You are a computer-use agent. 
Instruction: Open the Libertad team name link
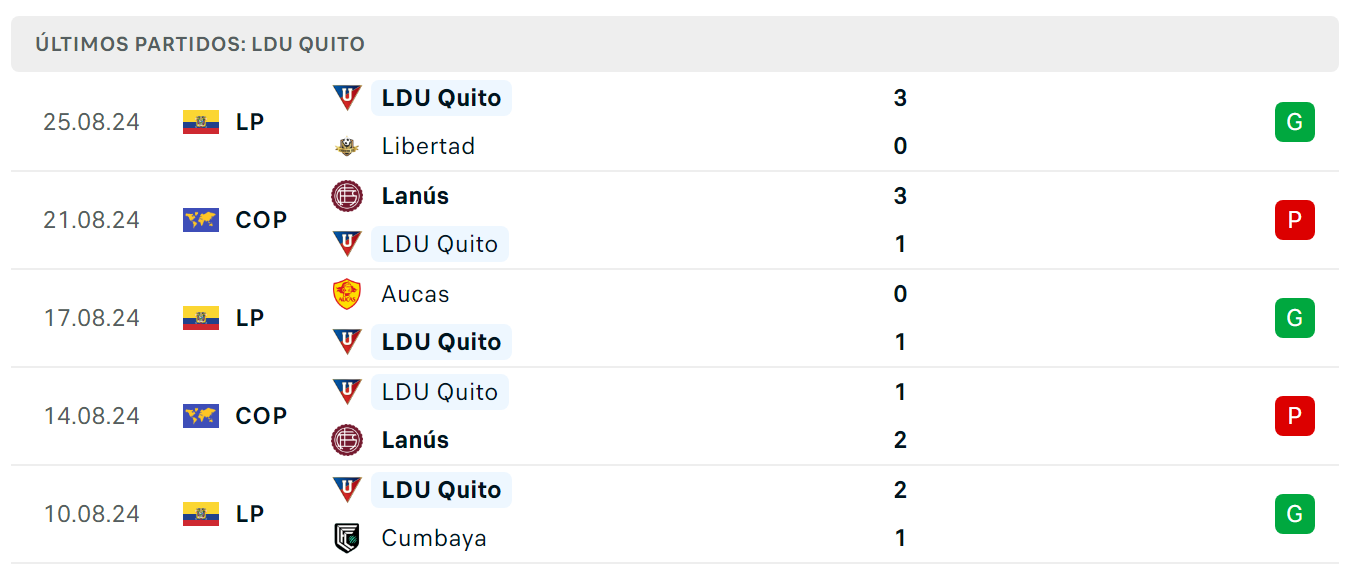428,146
